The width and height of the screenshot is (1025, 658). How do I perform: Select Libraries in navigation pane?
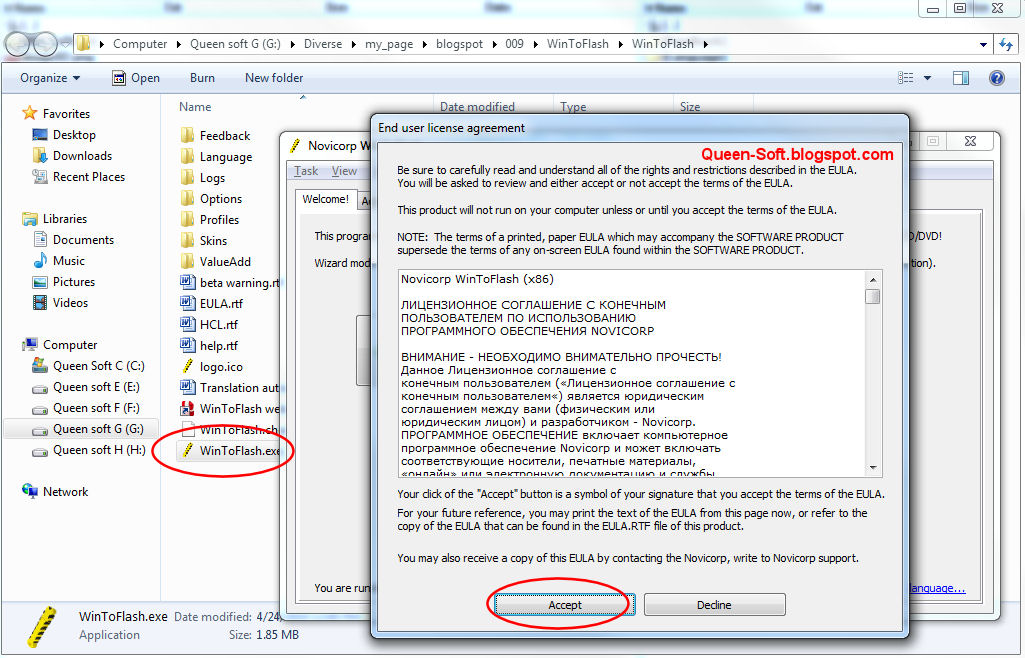click(x=65, y=219)
